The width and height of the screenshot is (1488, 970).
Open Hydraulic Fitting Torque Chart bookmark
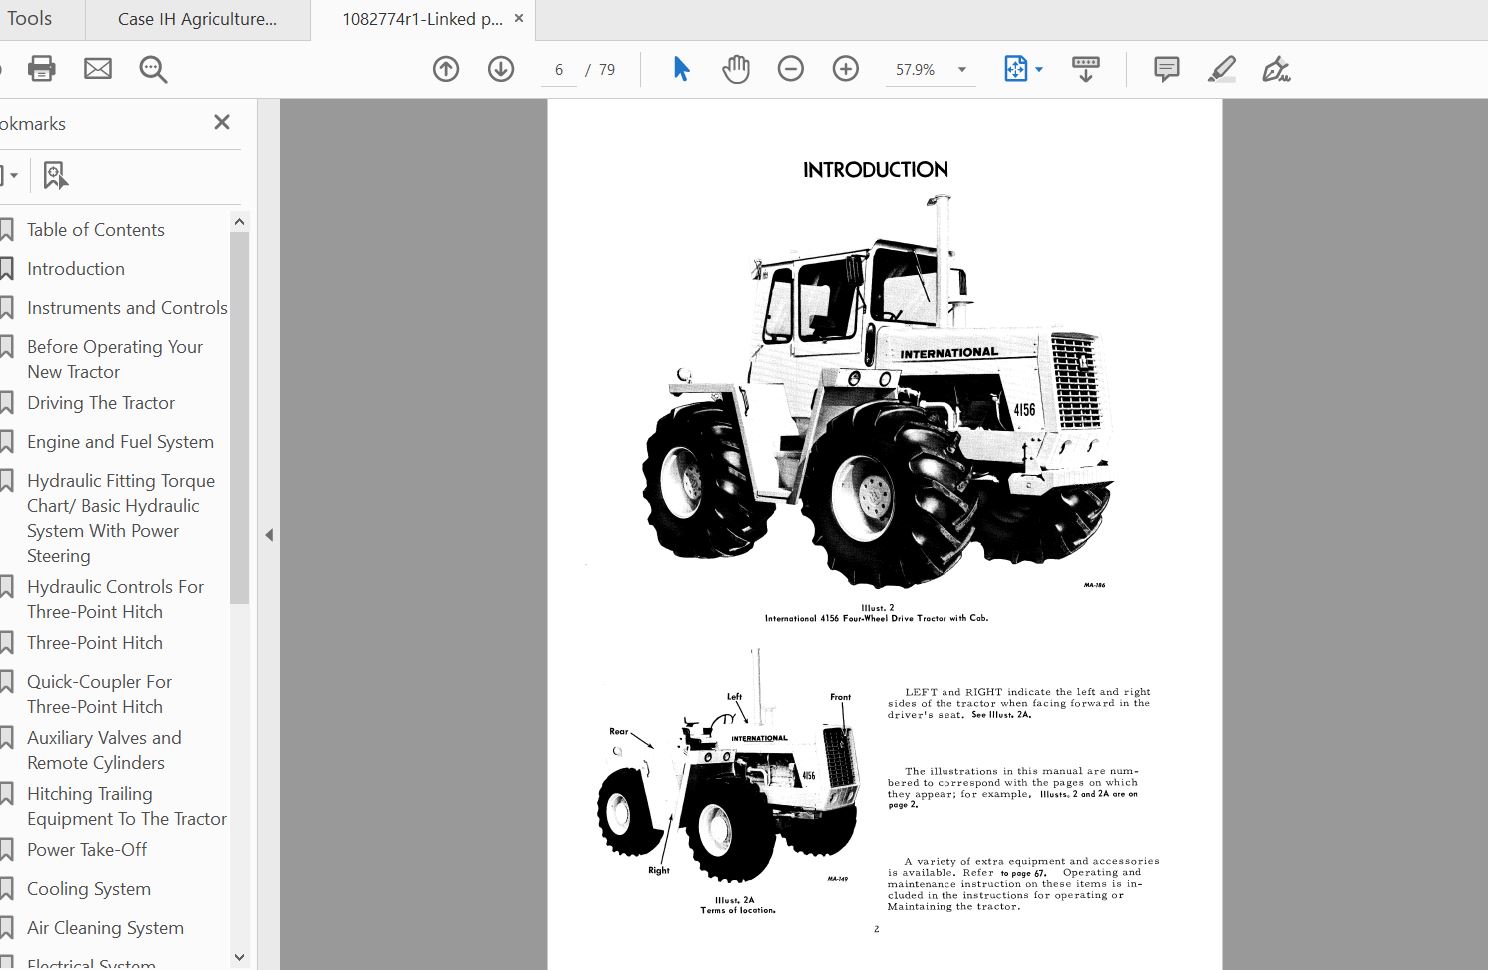[121, 518]
